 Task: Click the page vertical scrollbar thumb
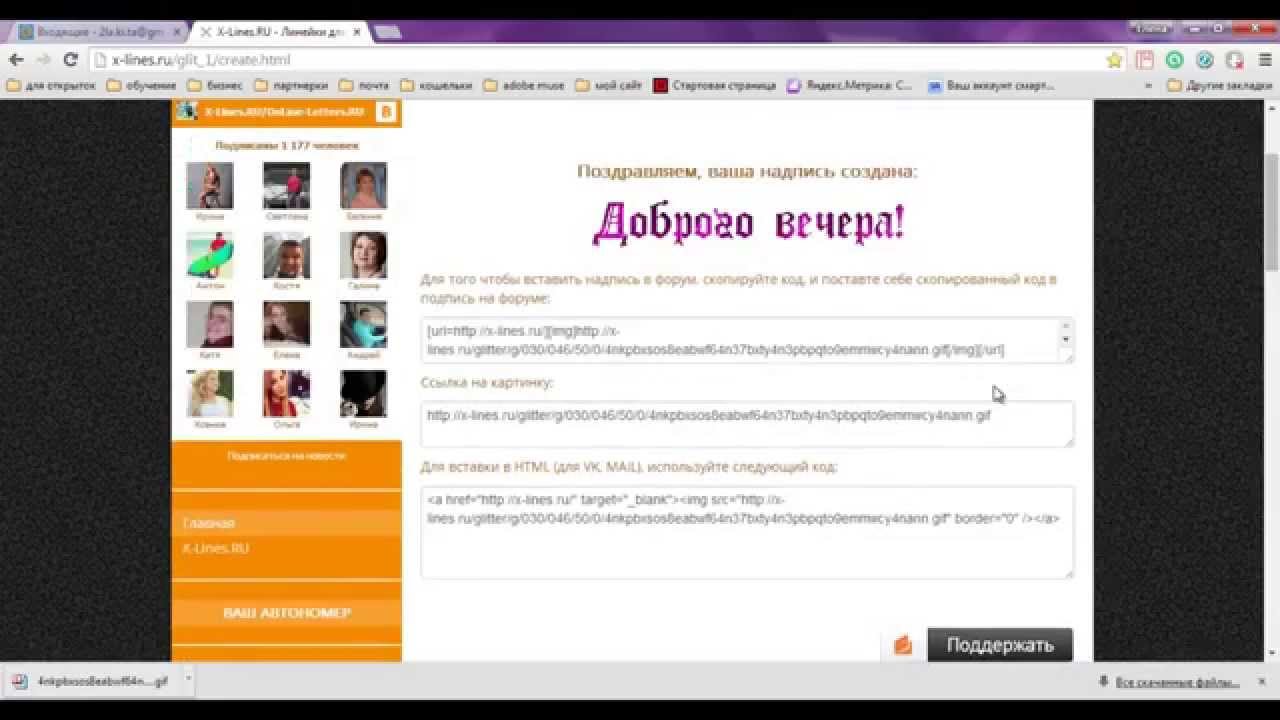[x=1271, y=212]
